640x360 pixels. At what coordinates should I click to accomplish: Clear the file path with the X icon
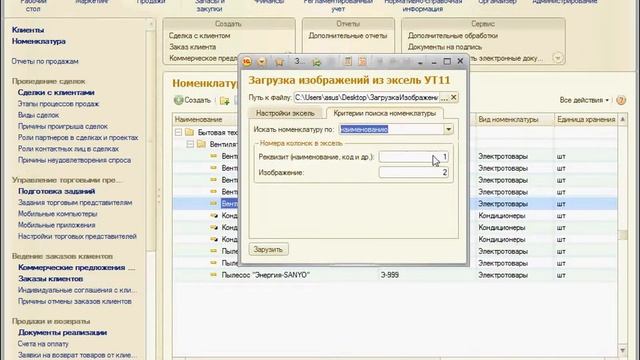point(453,98)
